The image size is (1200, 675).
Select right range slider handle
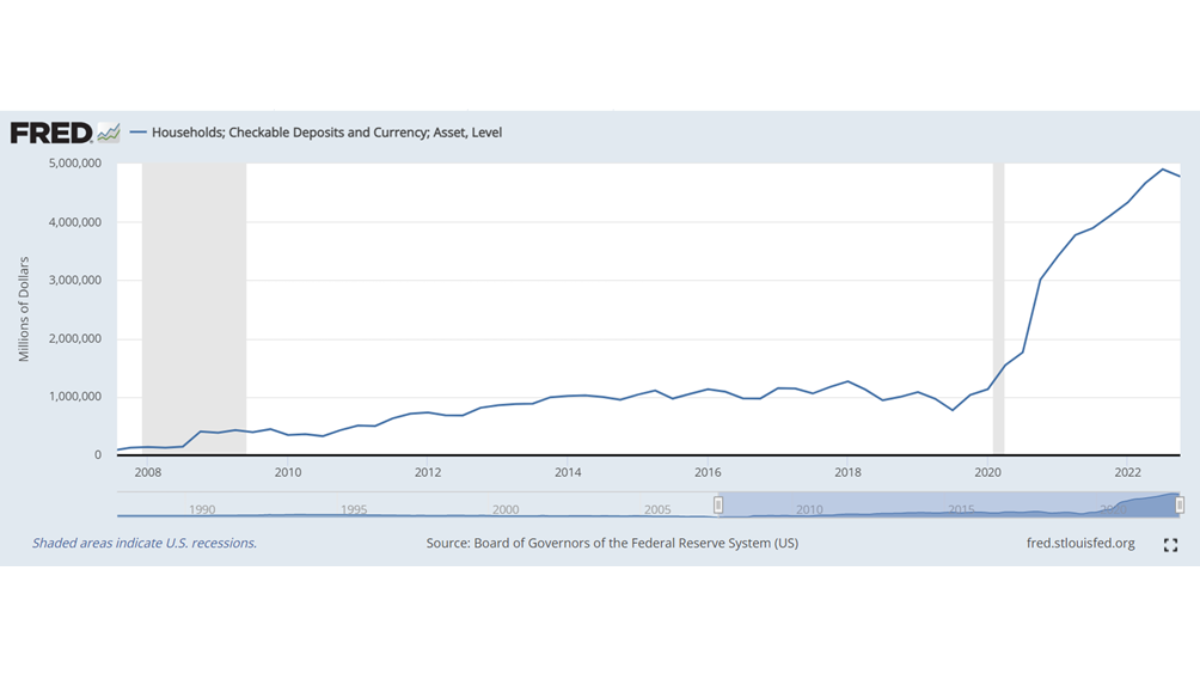tap(1180, 504)
